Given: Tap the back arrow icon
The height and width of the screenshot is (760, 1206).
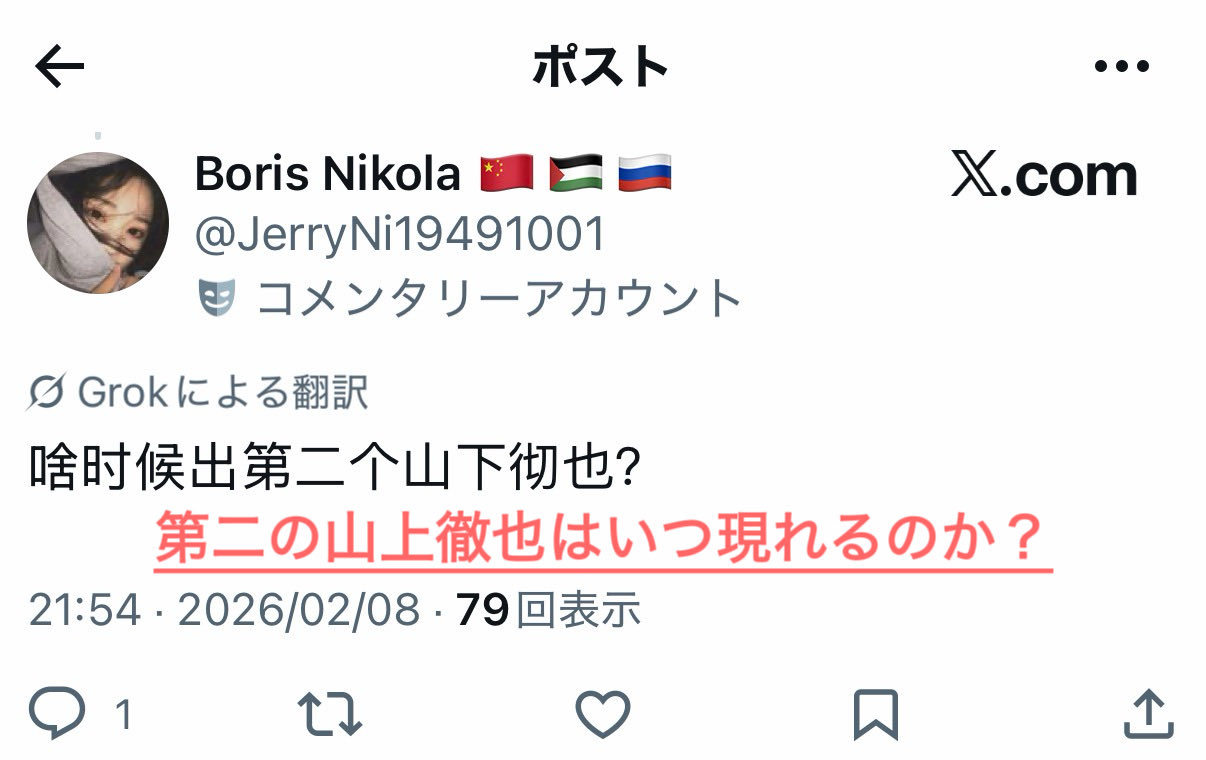Looking at the screenshot, I should (60, 67).
